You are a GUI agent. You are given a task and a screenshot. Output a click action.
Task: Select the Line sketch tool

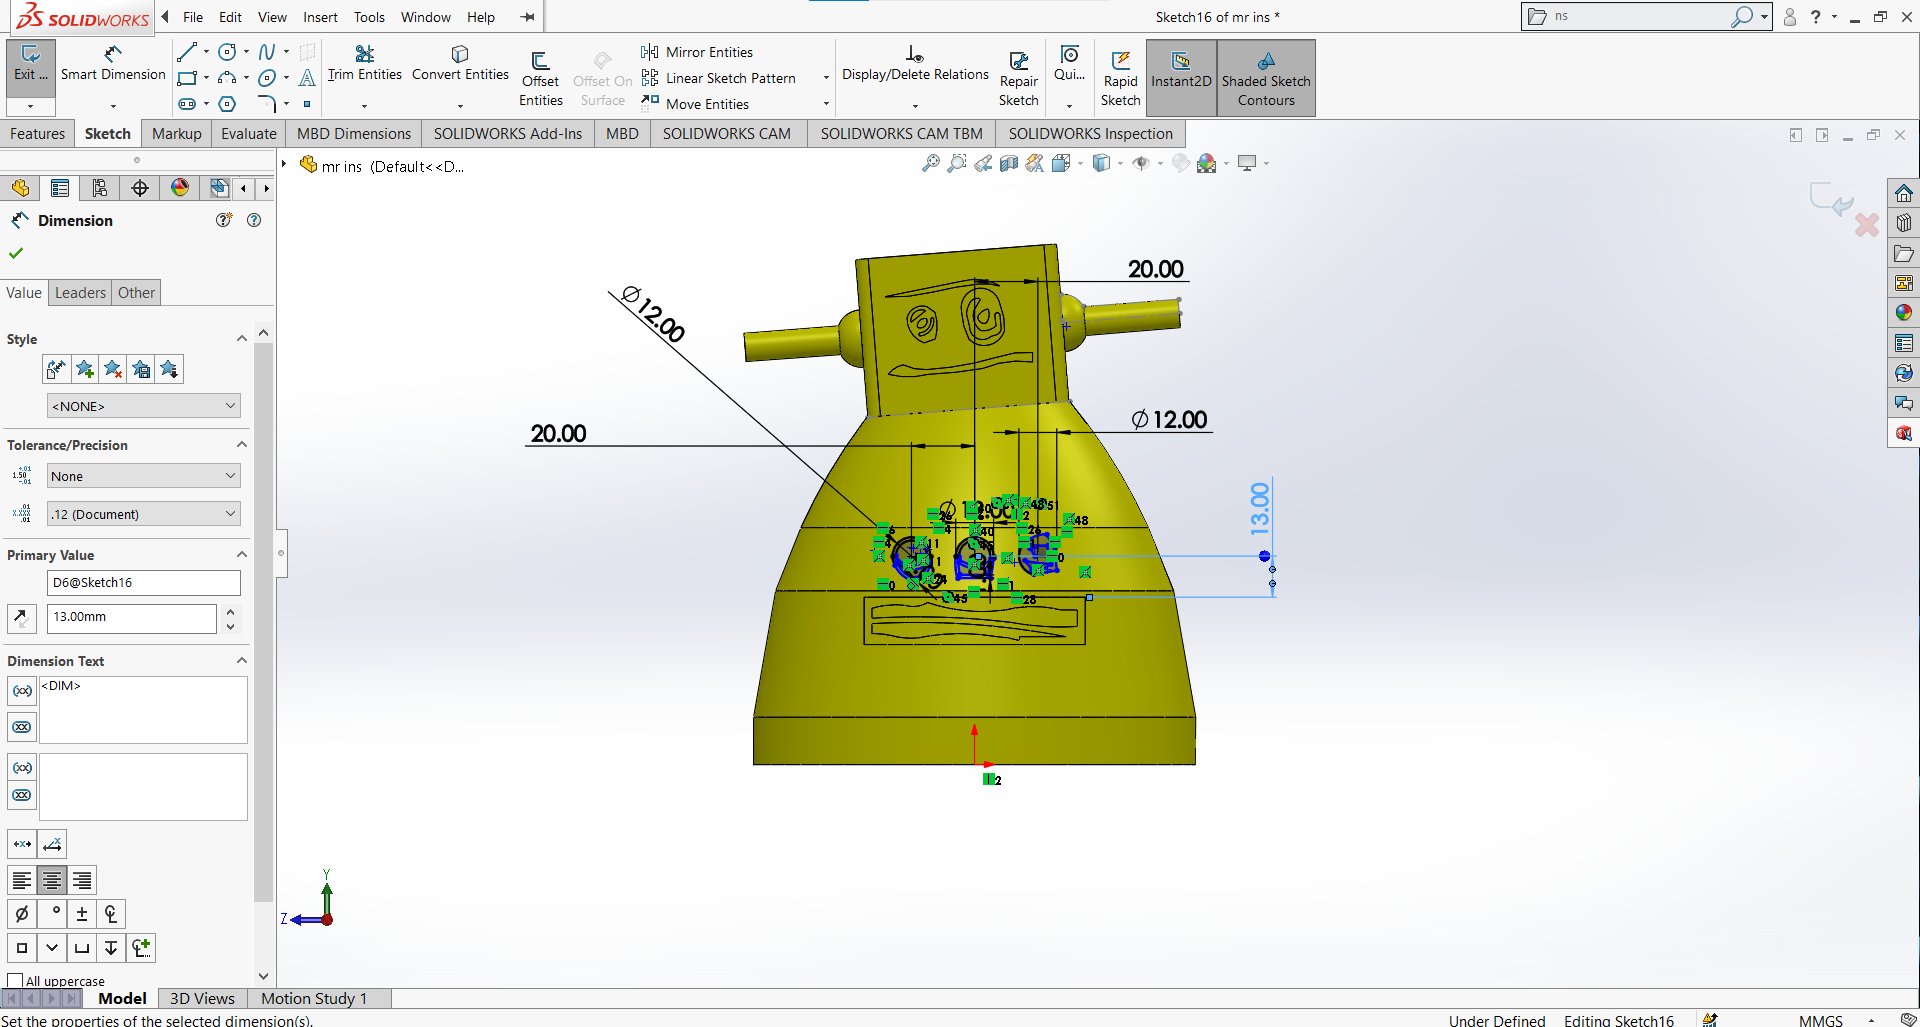186,51
